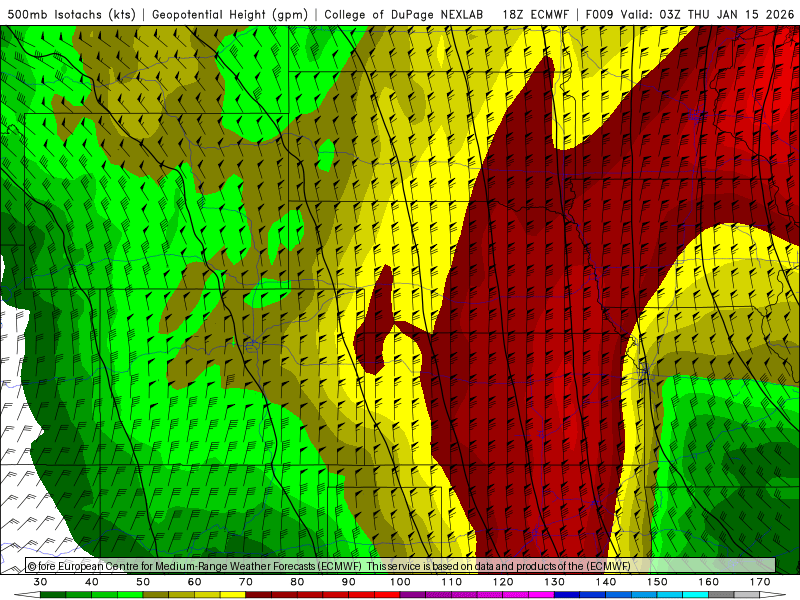
Task: Click the 'College of DuPage NEXLAB' label
Action: click(404, 14)
